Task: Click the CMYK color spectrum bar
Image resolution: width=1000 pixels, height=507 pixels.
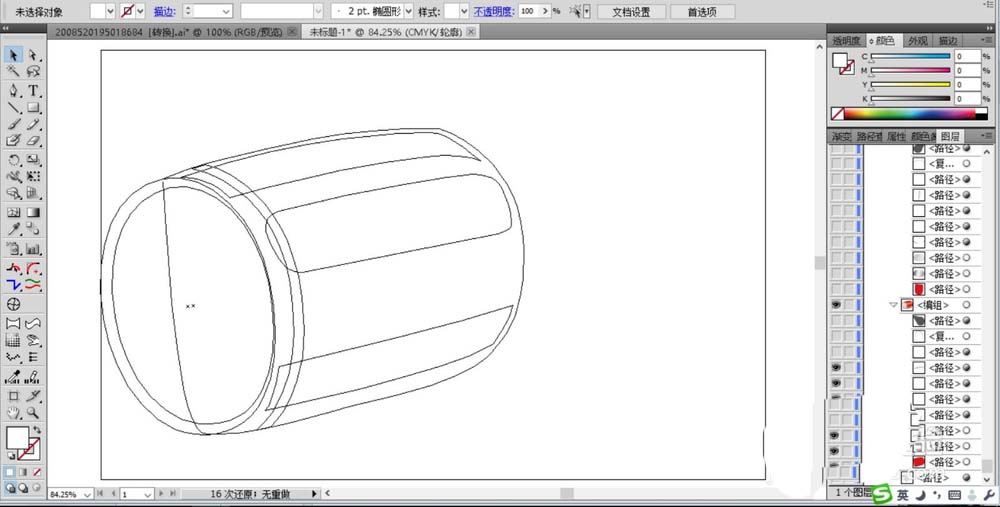Action: [910, 115]
